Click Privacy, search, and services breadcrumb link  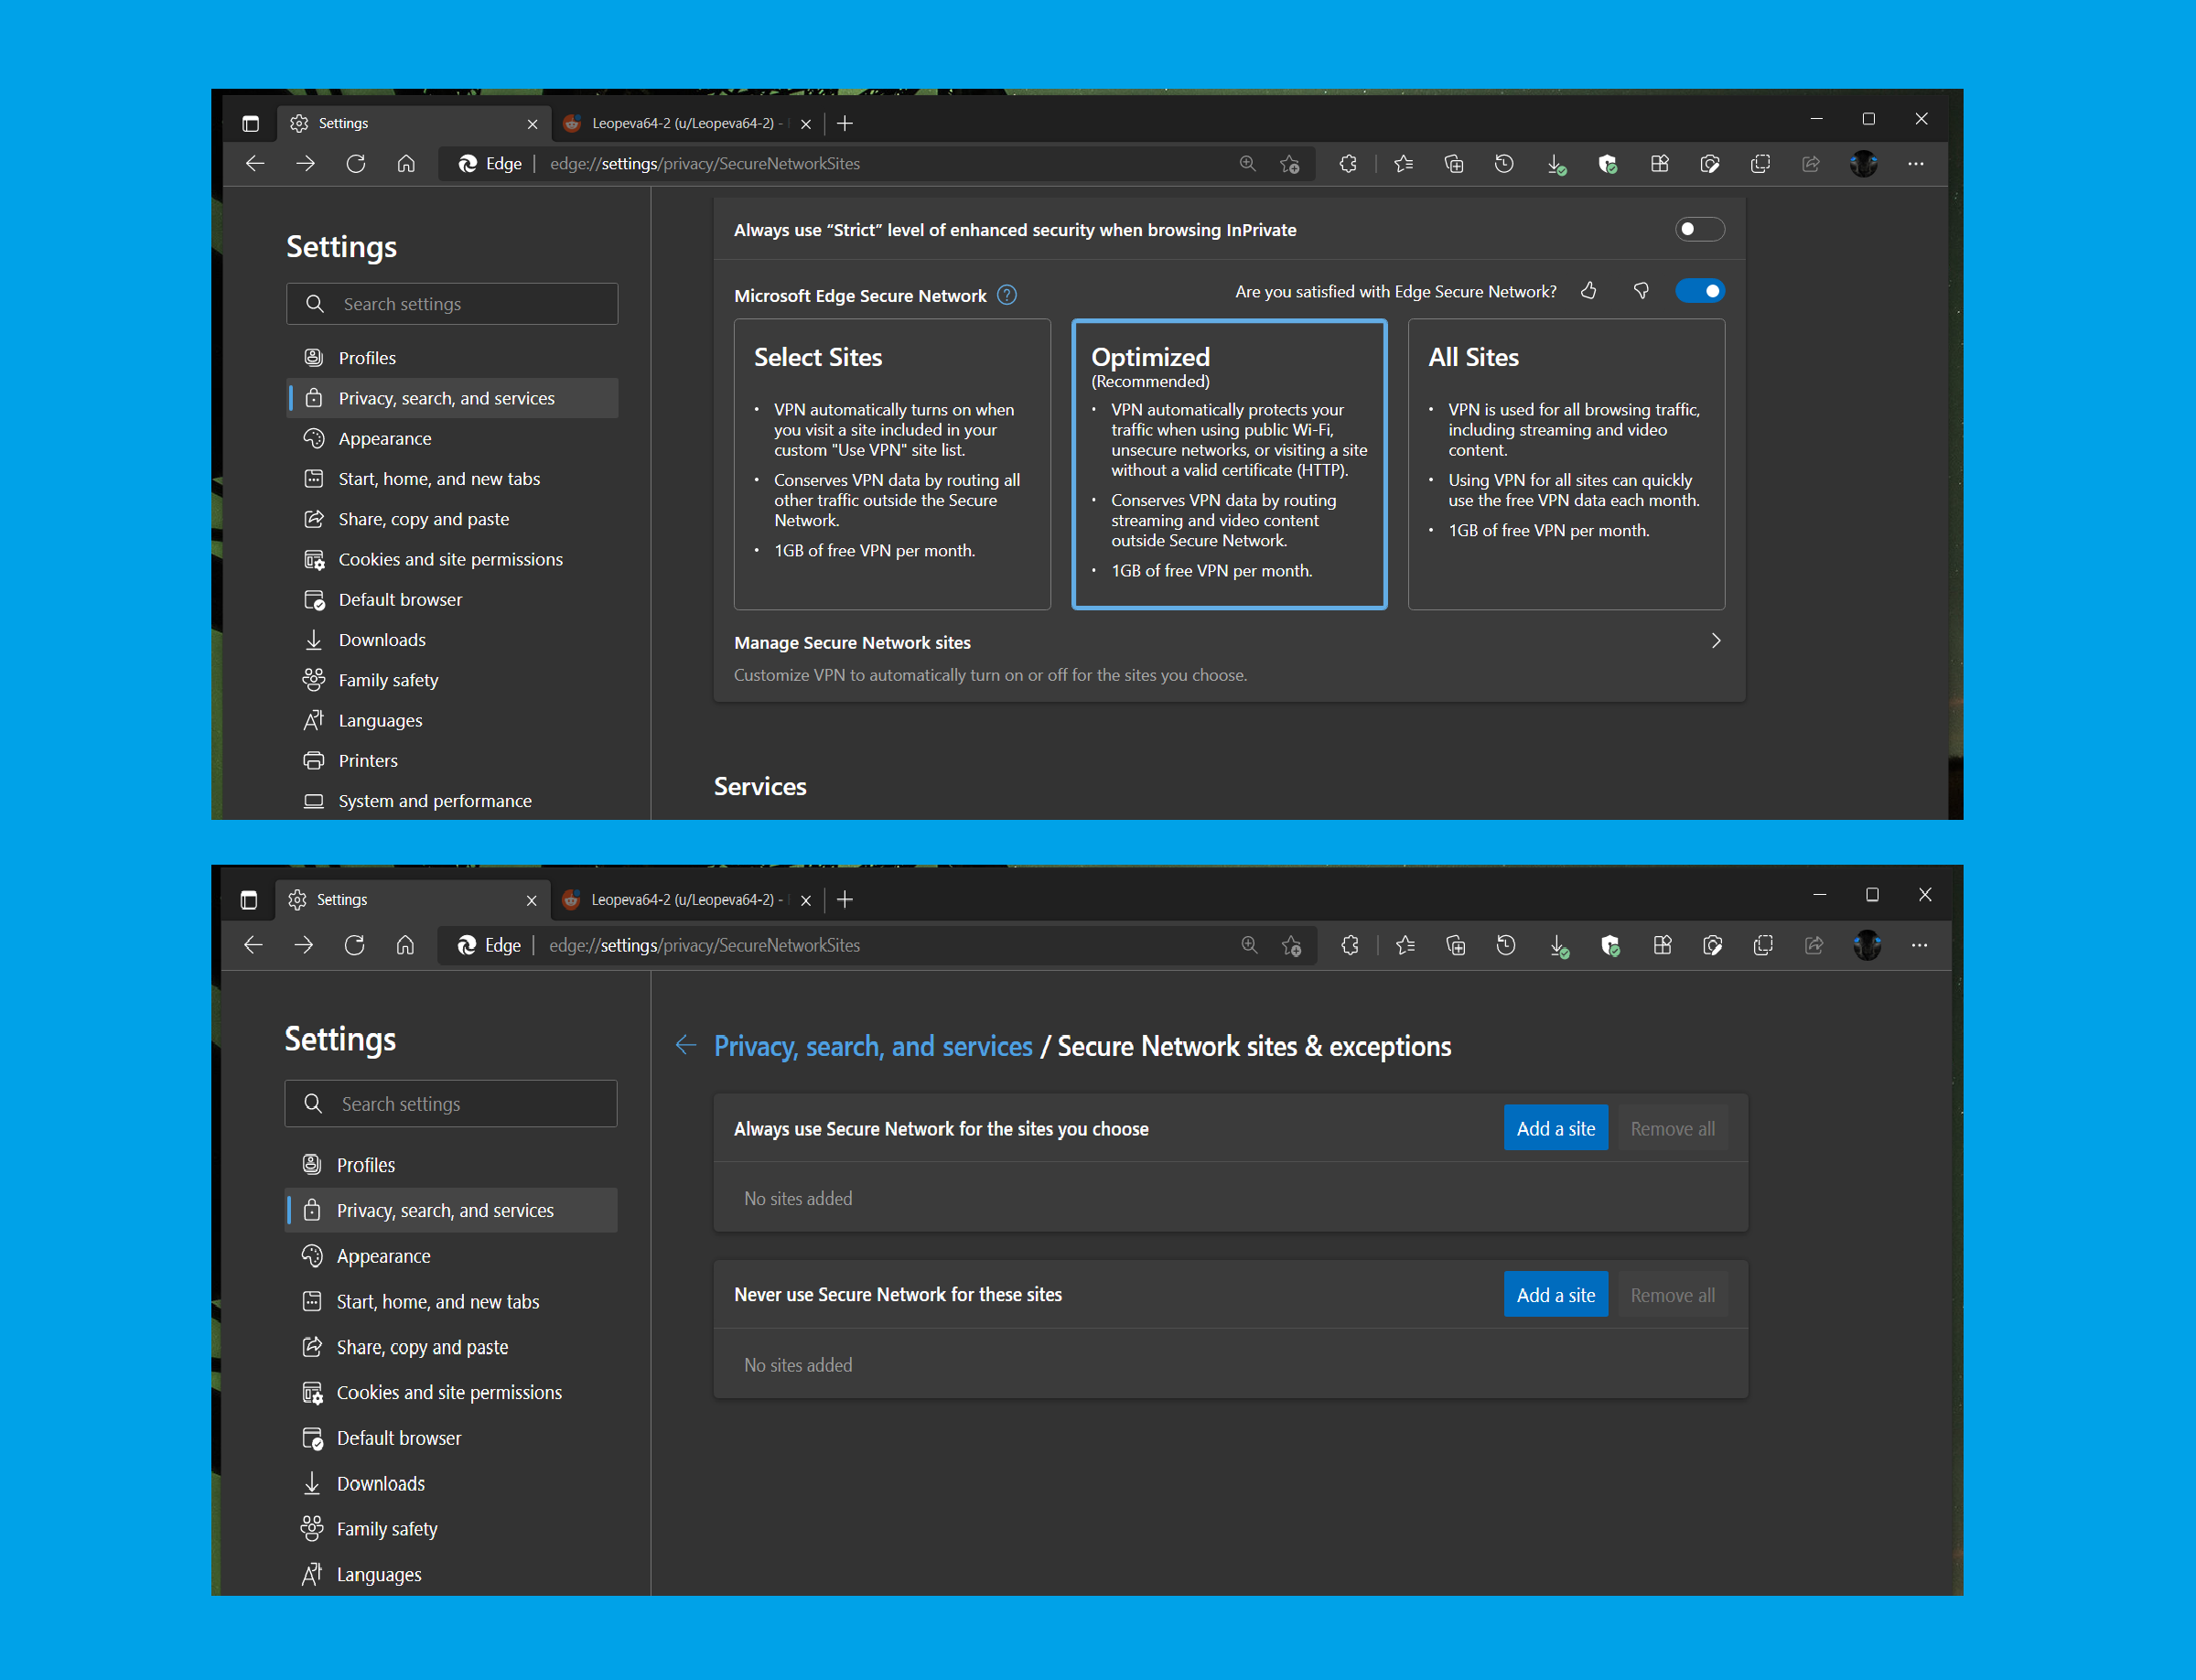click(x=872, y=1046)
